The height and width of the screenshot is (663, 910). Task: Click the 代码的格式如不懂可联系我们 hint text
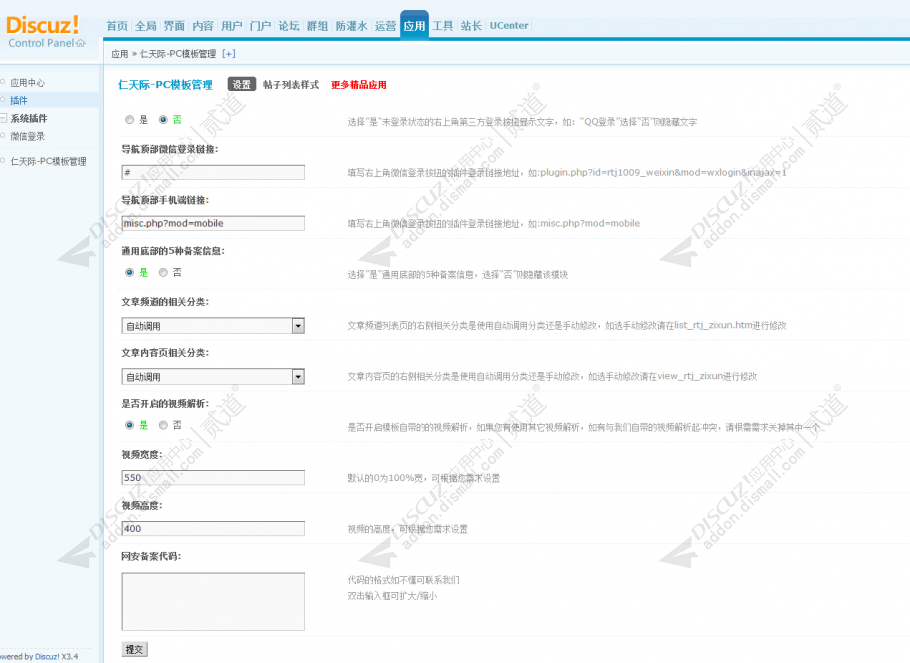[403, 579]
